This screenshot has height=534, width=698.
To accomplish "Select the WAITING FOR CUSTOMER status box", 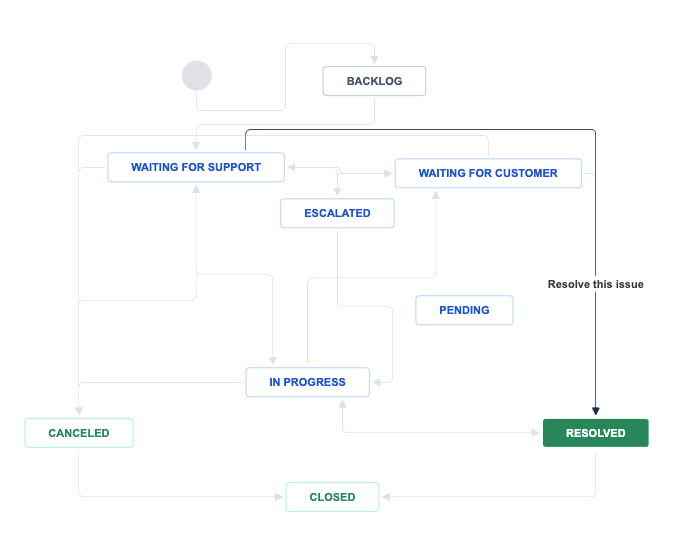I will click(488, 173).
